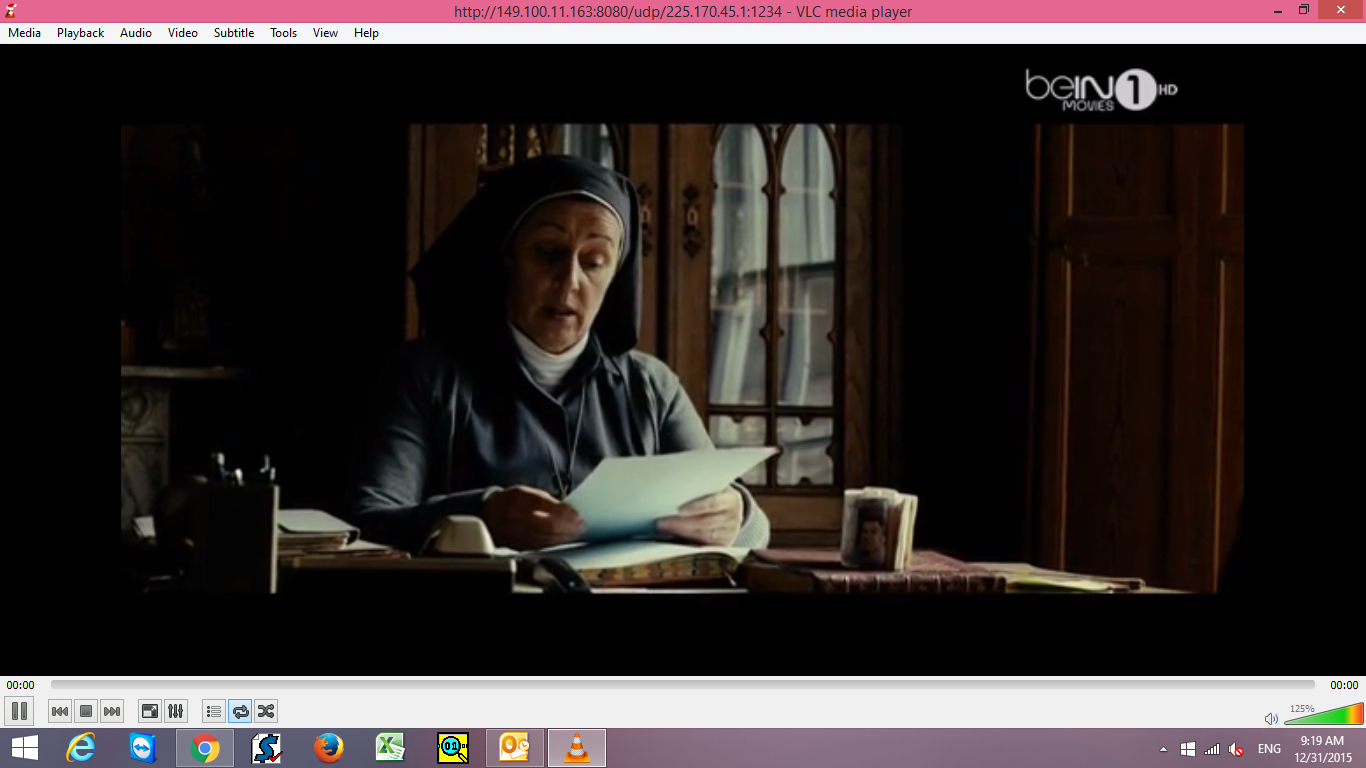The width and height of the screenshot is (1366, 768).
Task: Open the Help menu
Action: click(367, 33)
